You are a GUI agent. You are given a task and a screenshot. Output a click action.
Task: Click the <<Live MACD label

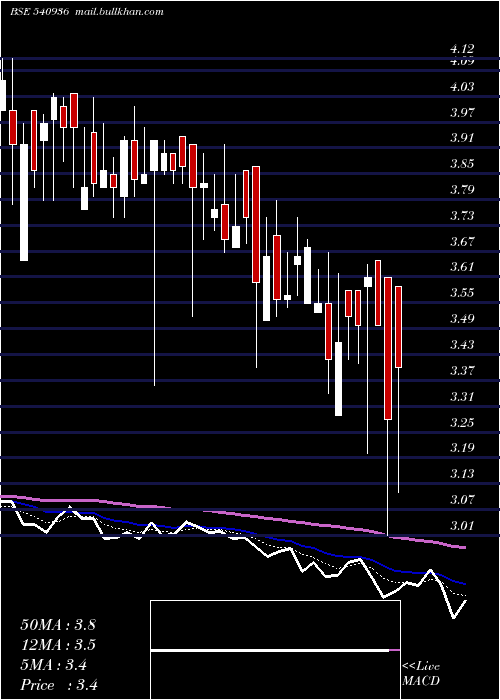tap(421, 673)
